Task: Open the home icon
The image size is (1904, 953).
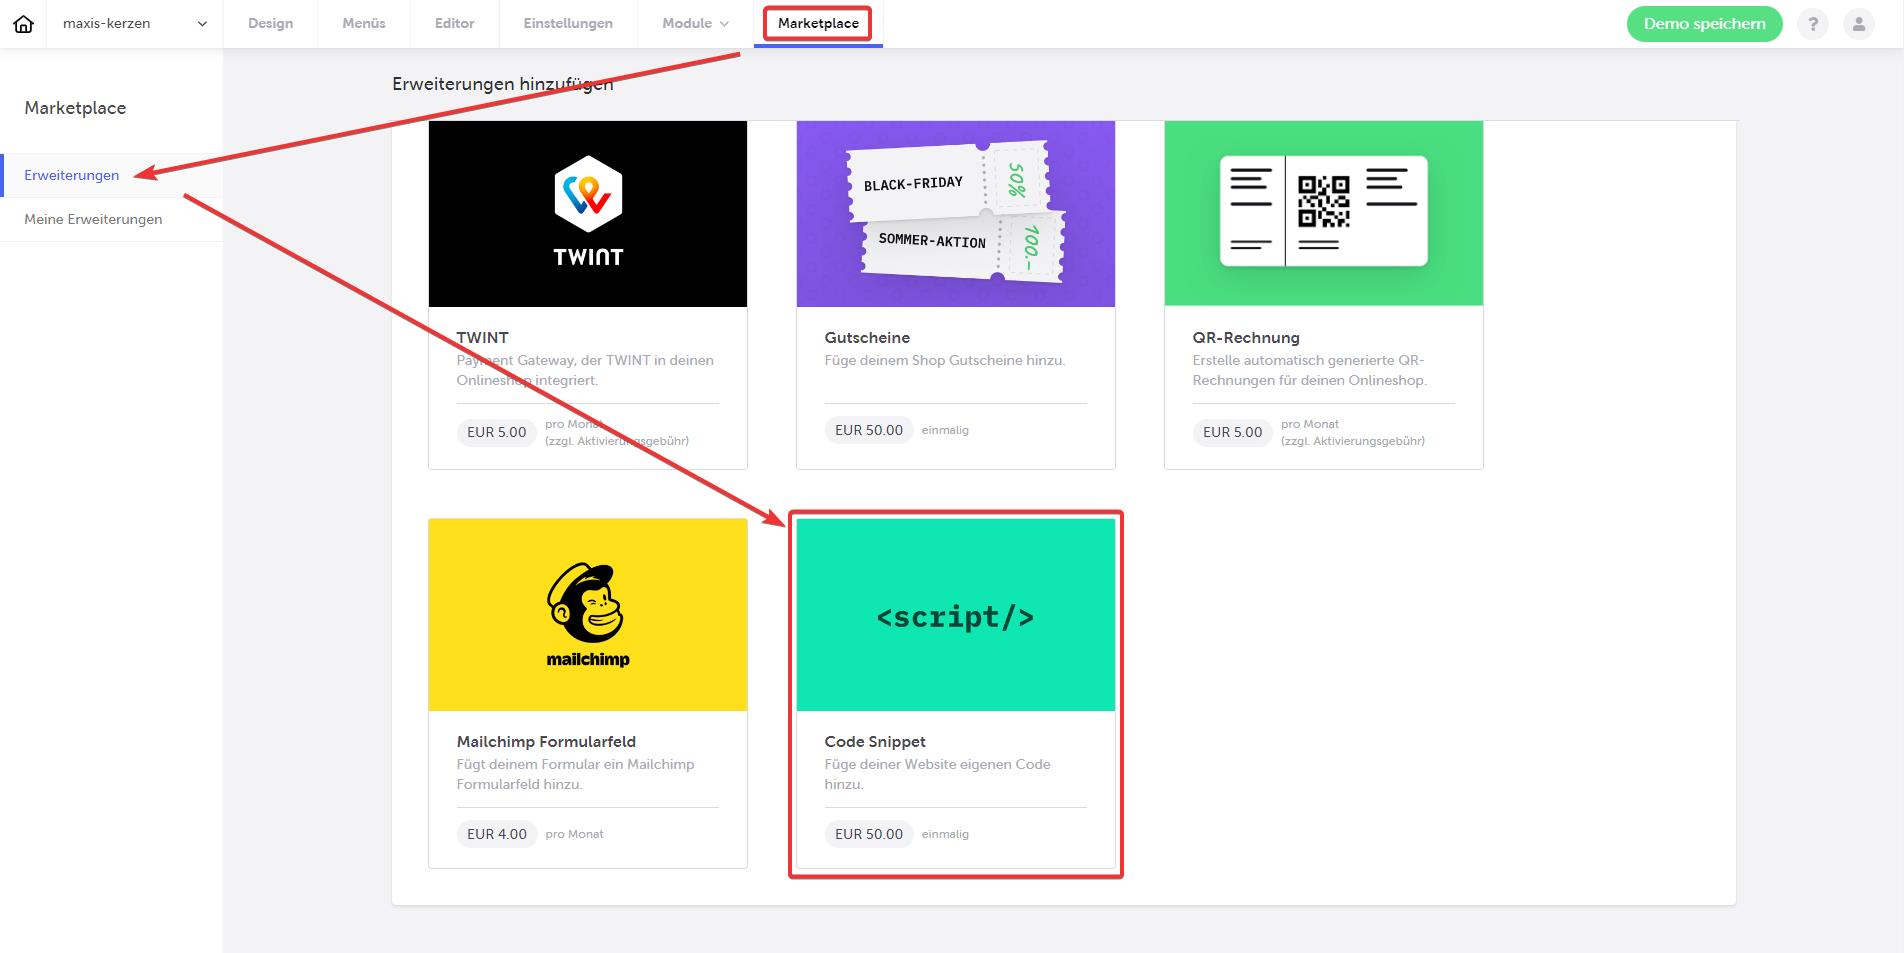Action: click(x=23, y=24)
